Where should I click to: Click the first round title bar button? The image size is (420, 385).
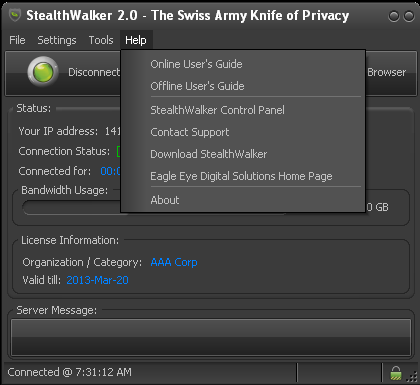[x=394, y=16]
